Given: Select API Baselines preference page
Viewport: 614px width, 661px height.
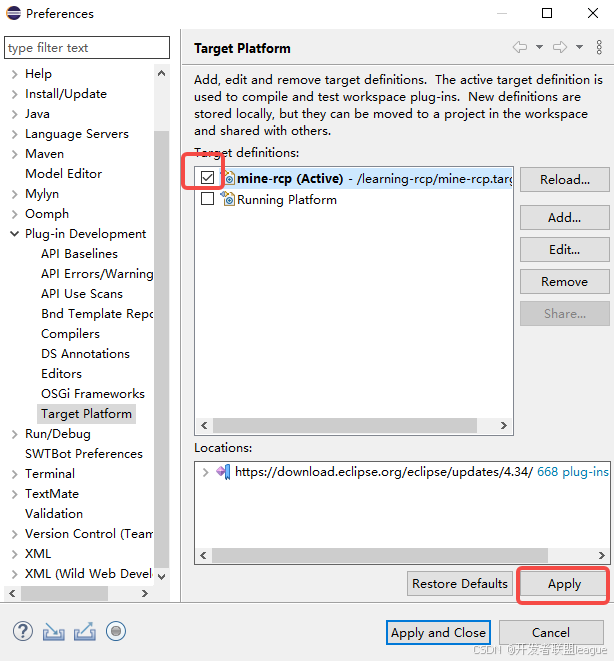Looking at the screenshot, I should pyautogui.click(x=79, y=254).
